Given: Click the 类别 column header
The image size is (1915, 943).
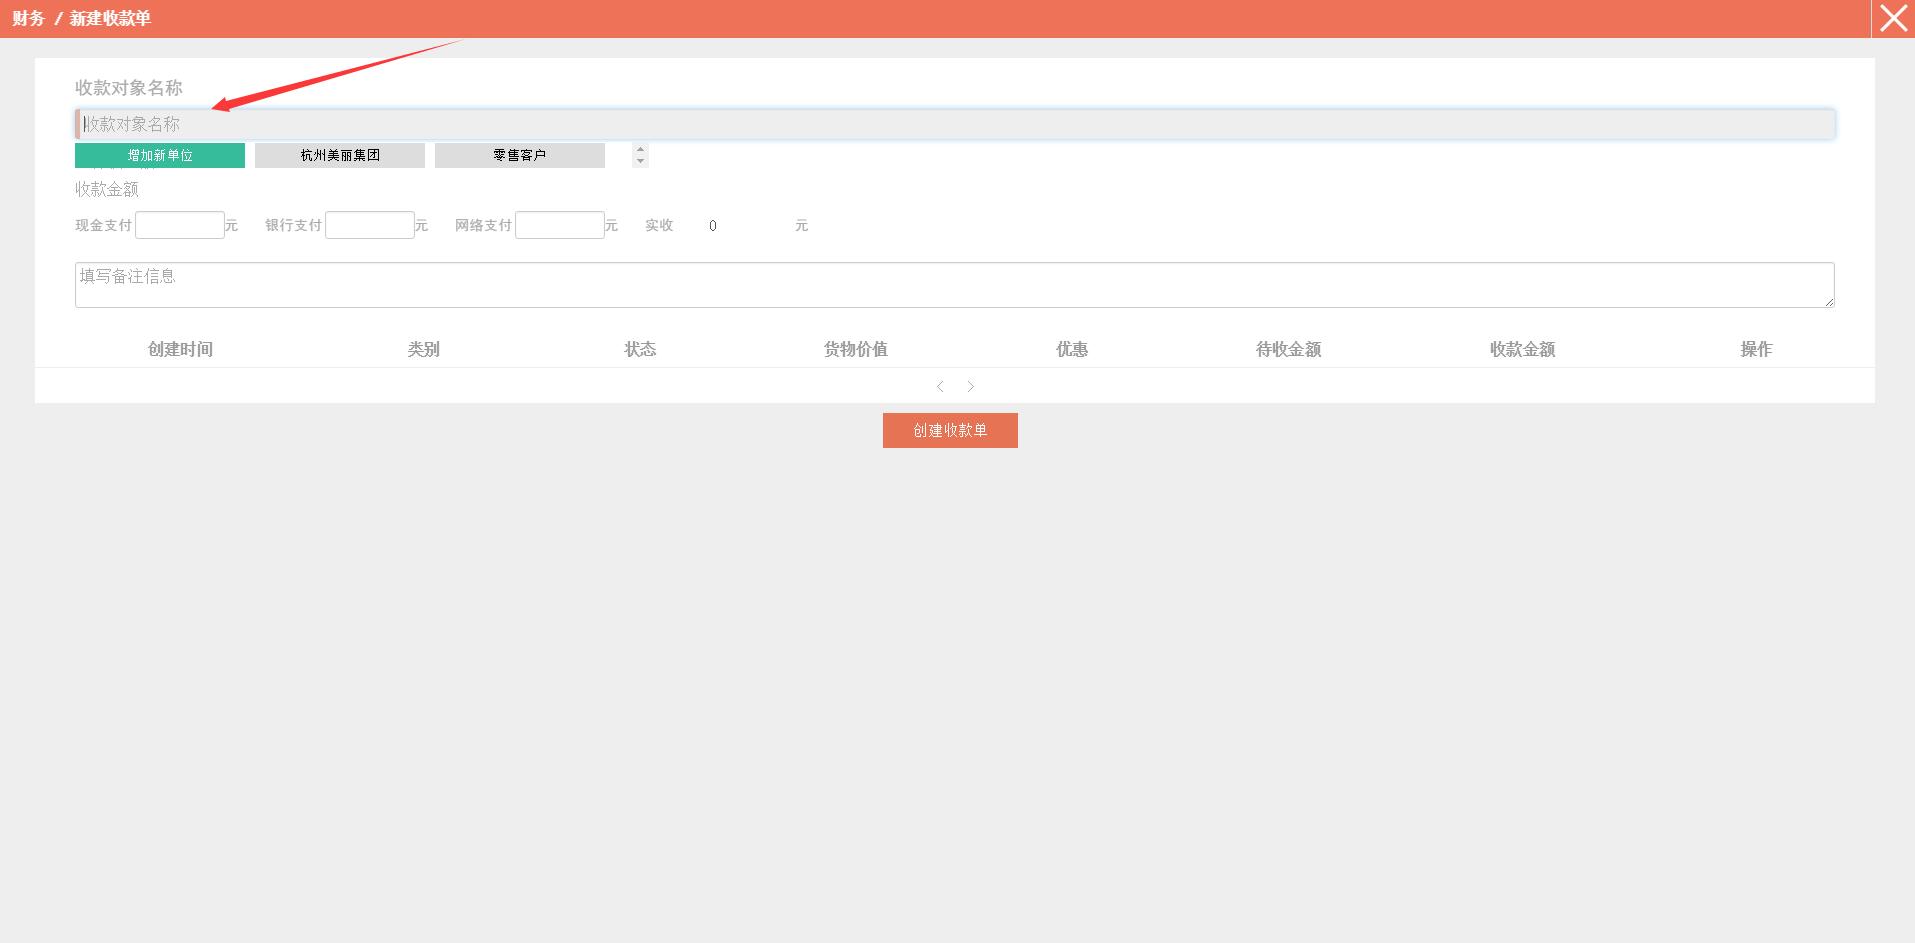Looking at the screenshot, I should (x=423, y=349).
